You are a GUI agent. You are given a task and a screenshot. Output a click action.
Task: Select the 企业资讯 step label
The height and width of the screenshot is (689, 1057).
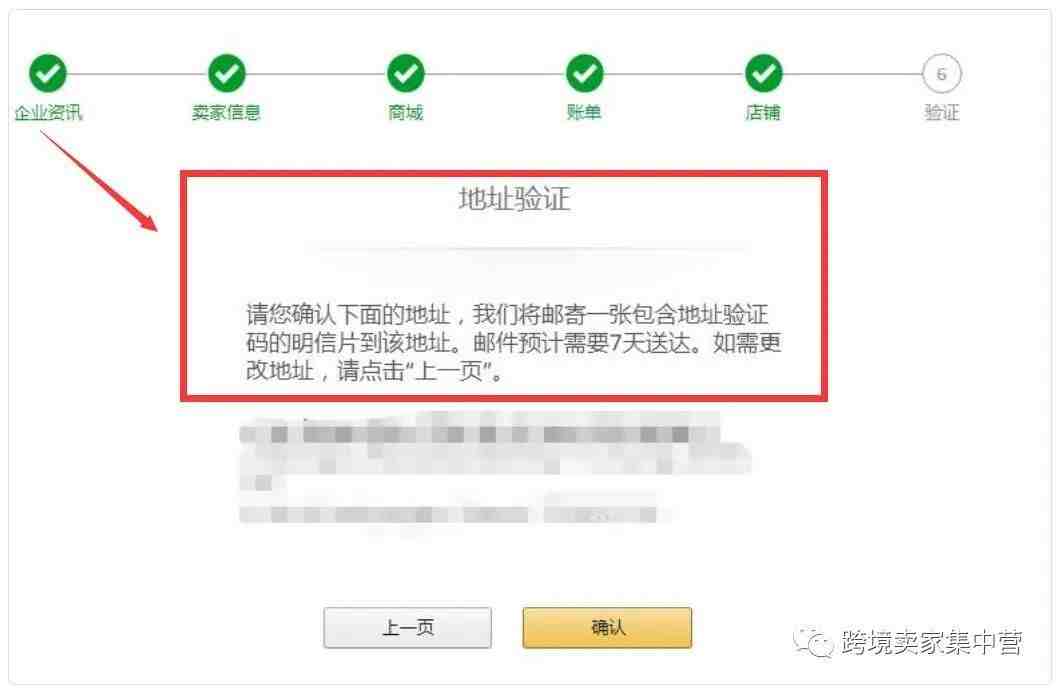pos(48,113)
